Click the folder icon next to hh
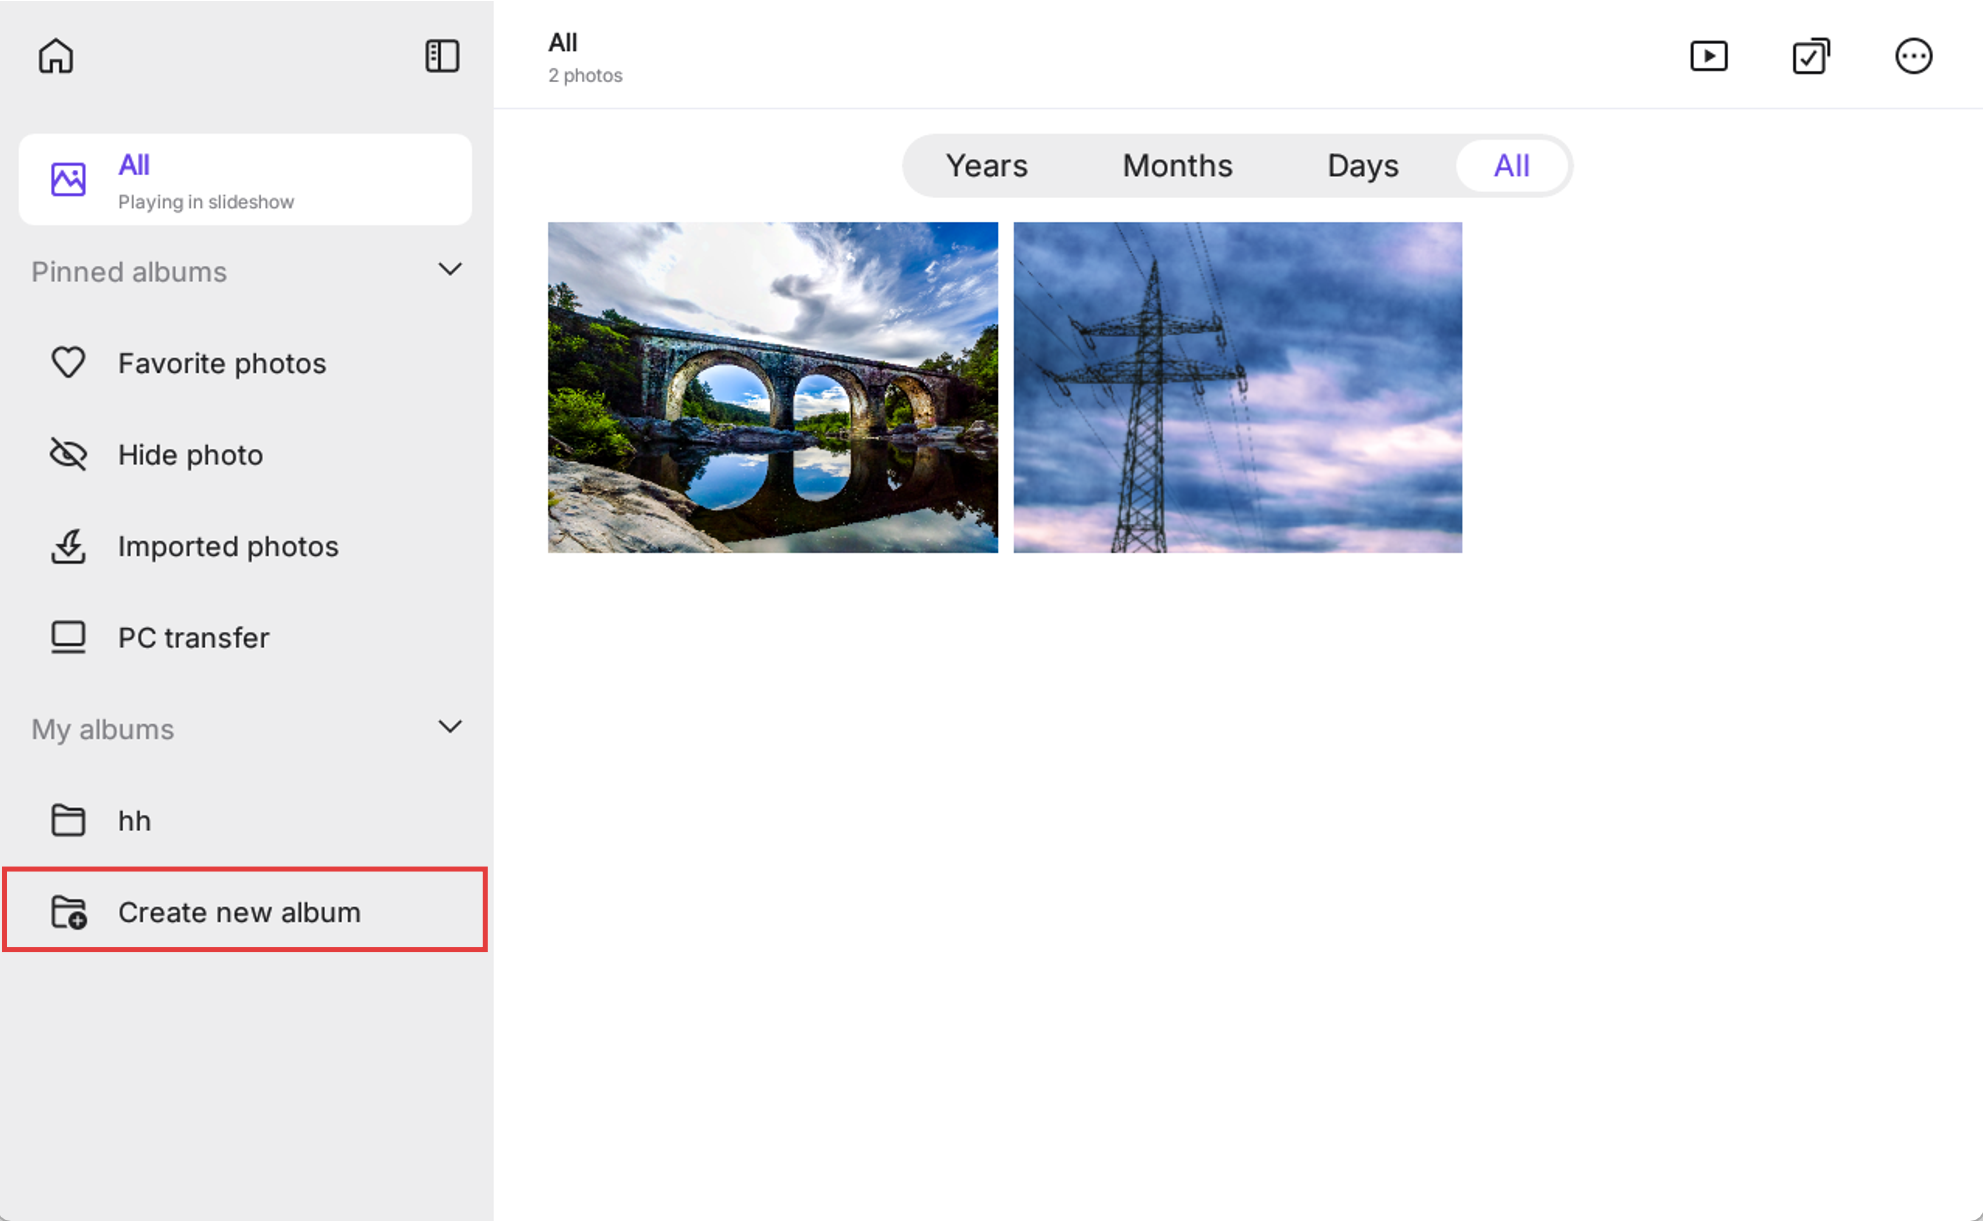 68,820
